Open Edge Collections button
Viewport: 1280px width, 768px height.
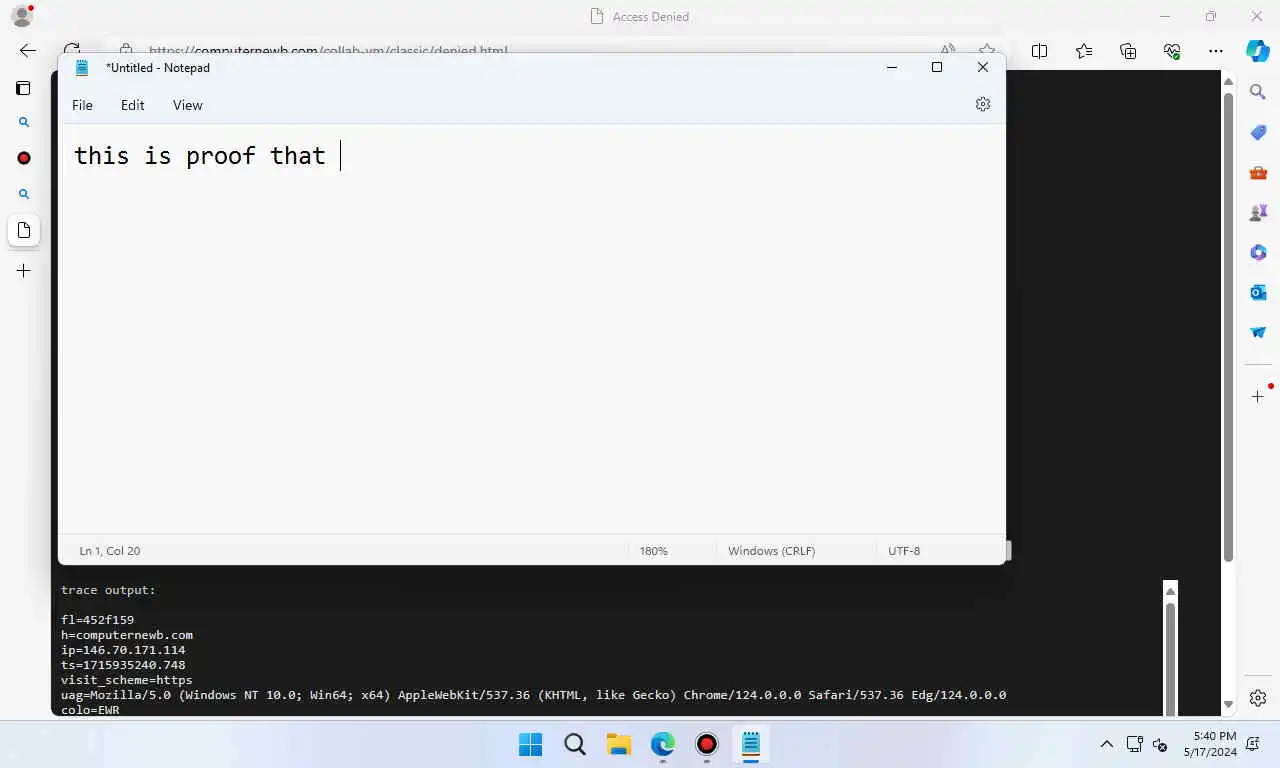pyautogui.click(x=1128, y=51)
